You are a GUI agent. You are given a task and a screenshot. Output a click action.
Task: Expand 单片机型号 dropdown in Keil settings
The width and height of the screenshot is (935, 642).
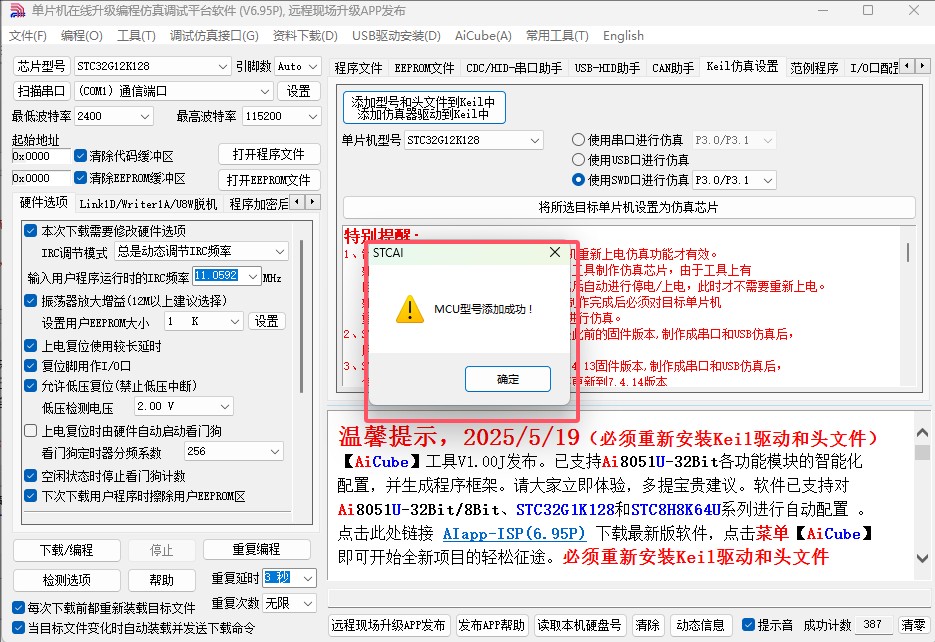pos(535,141)
